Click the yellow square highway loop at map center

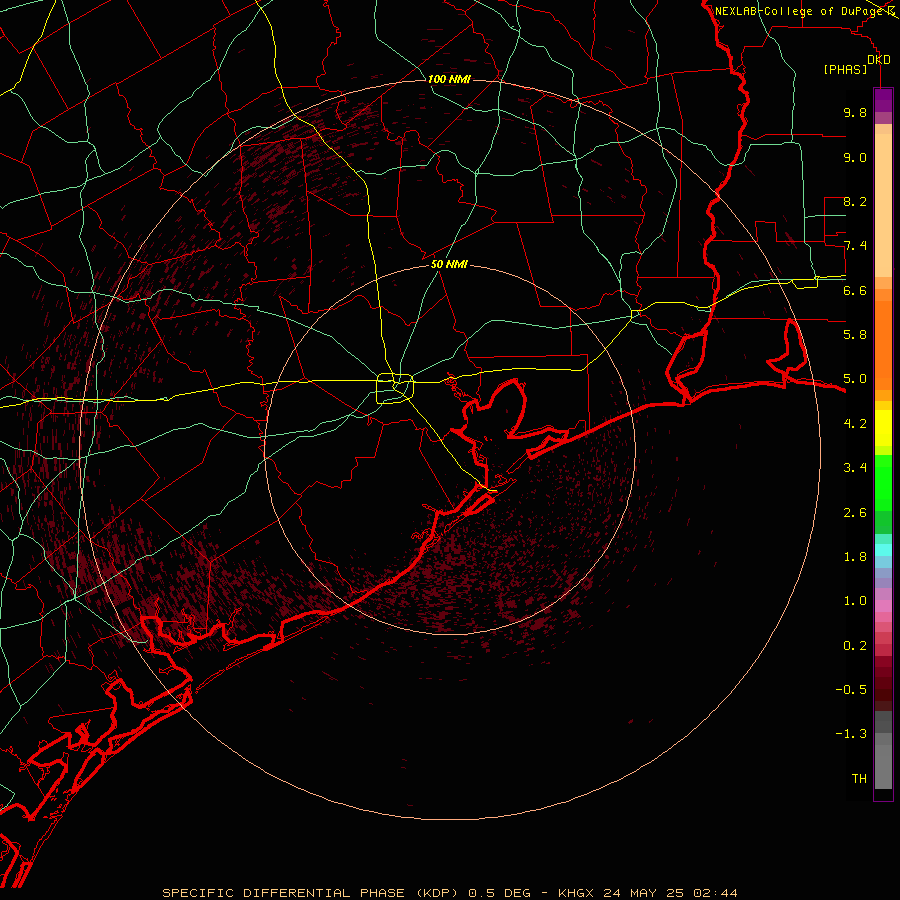click(395, 389)
